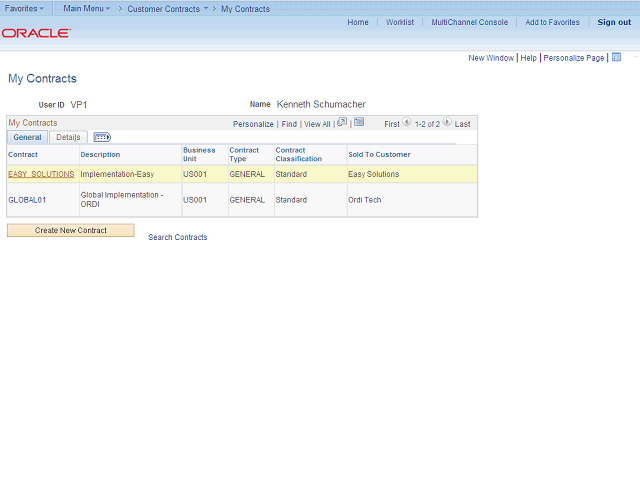Expand the Favorites dropdown menu
Screen dimensions: 640x480
click(24, 9)
